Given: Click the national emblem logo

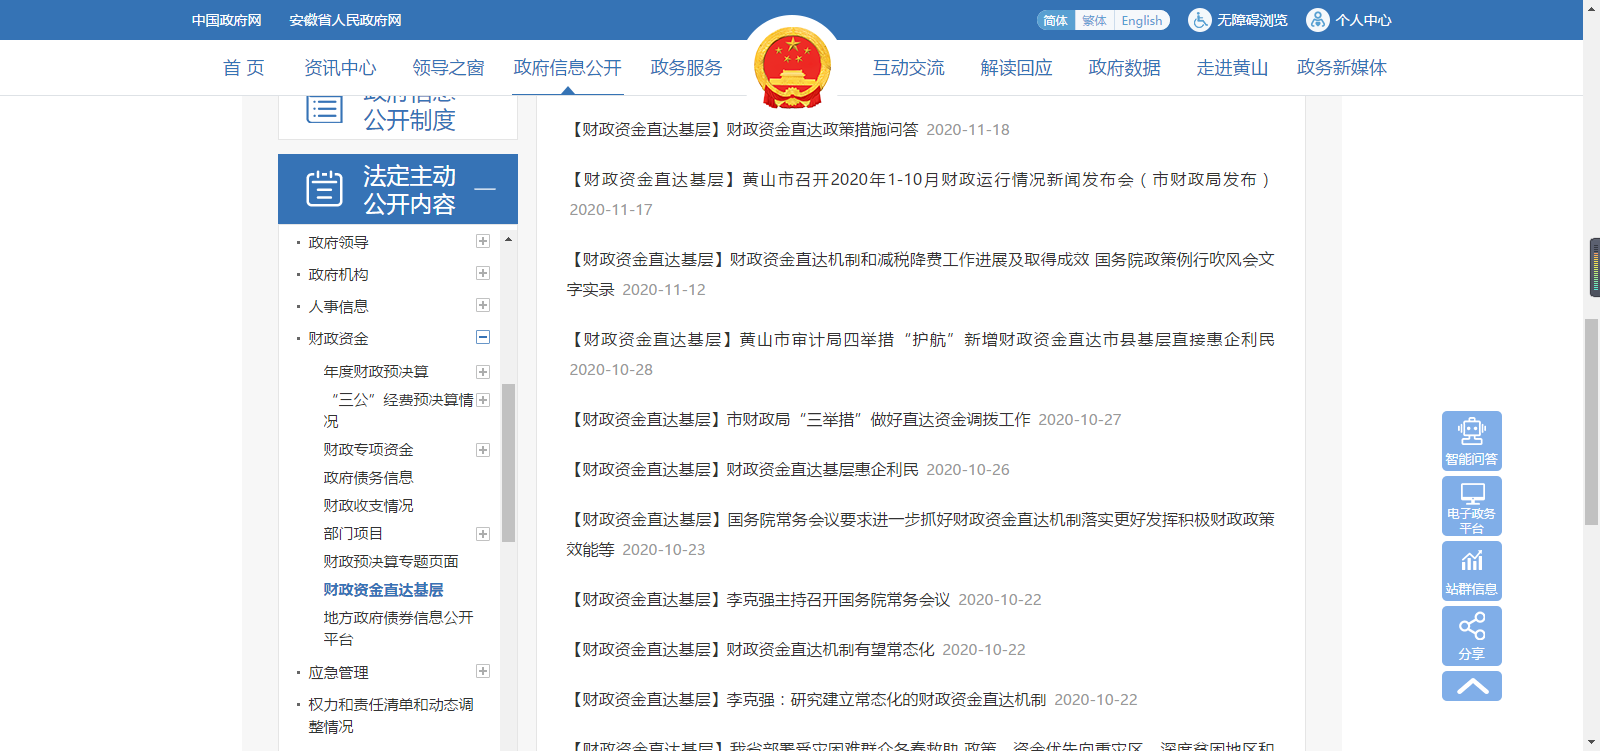Looking at the screenshot, I should coord(792,66).
